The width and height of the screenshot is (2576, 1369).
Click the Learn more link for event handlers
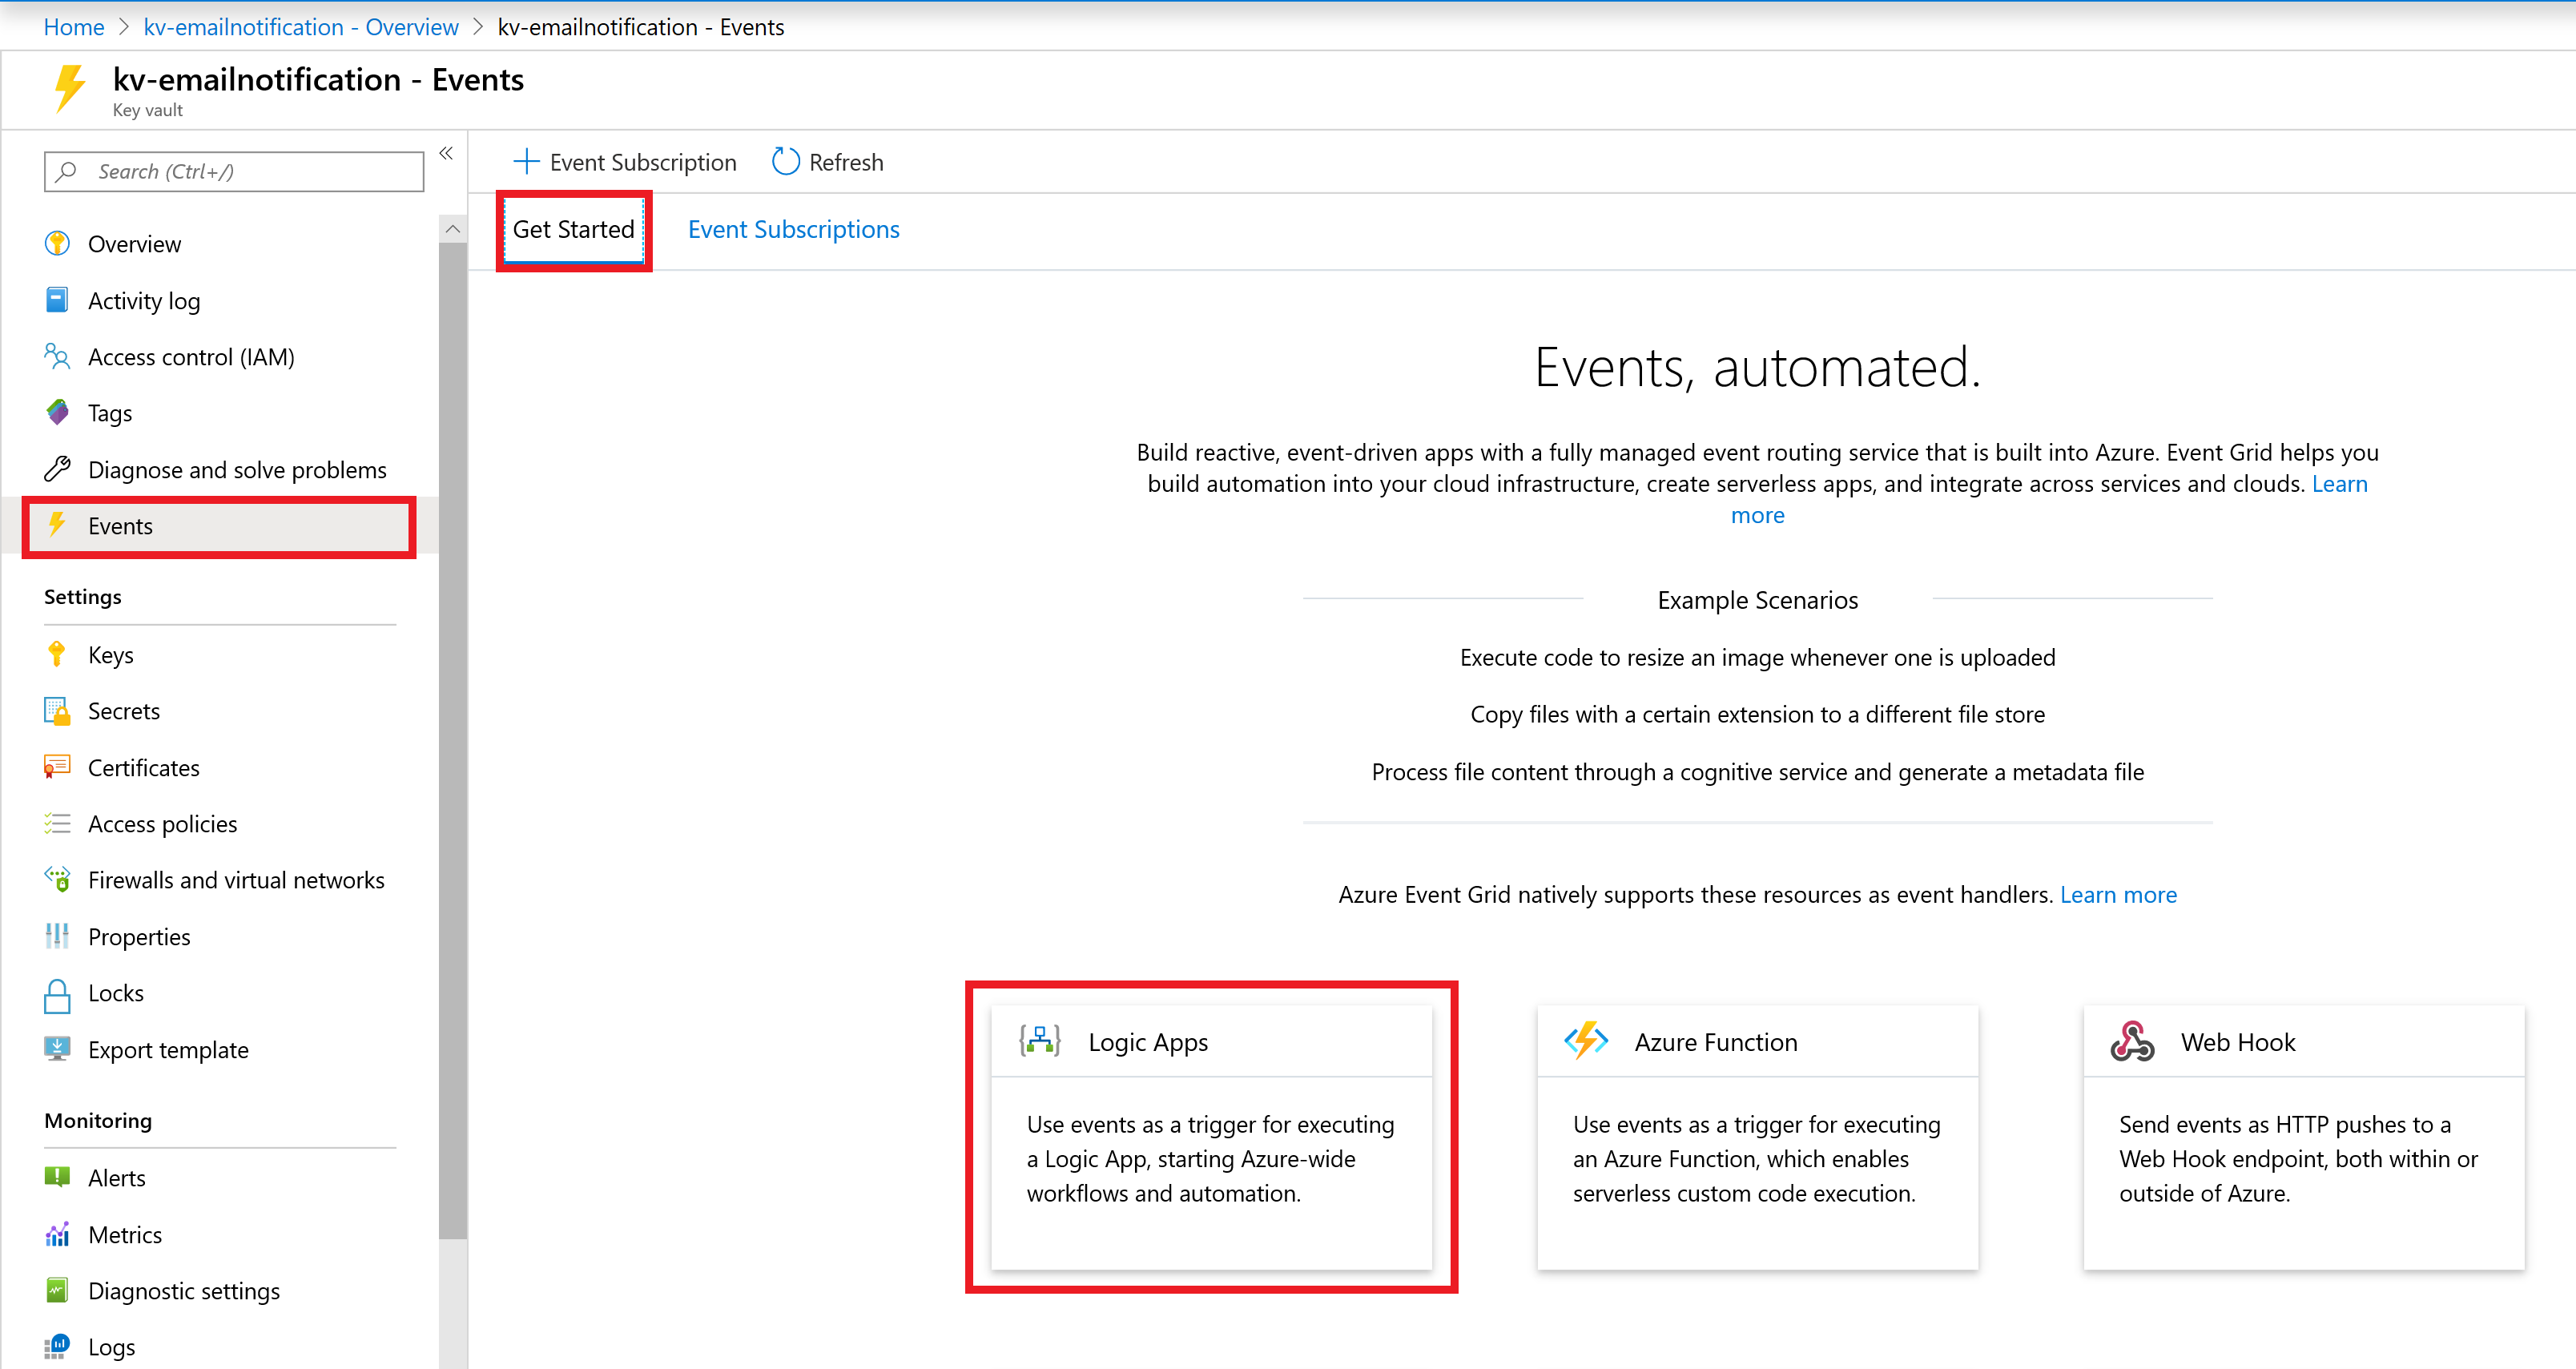coord(2119,893)
